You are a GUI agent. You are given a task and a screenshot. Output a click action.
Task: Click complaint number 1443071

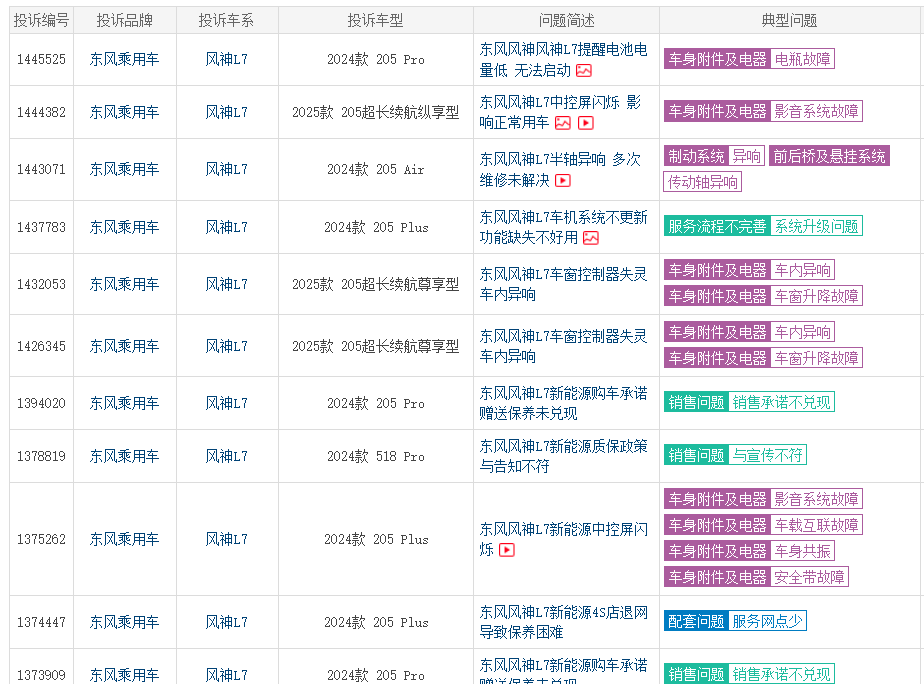[41, 170]
